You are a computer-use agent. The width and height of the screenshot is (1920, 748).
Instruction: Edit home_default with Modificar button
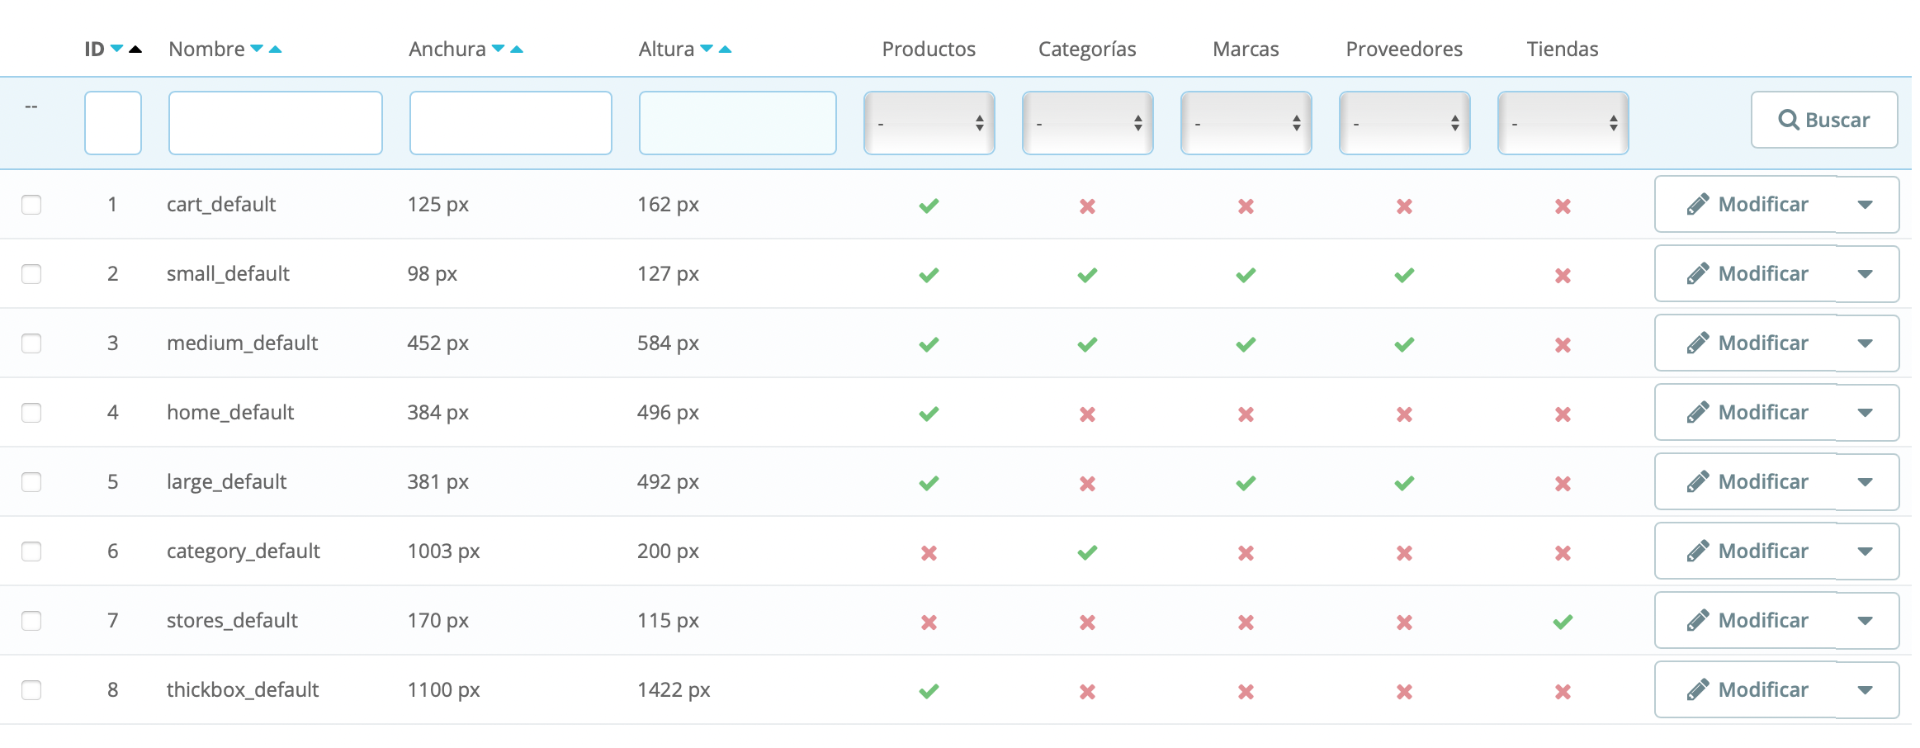(x=1747, y=413)
